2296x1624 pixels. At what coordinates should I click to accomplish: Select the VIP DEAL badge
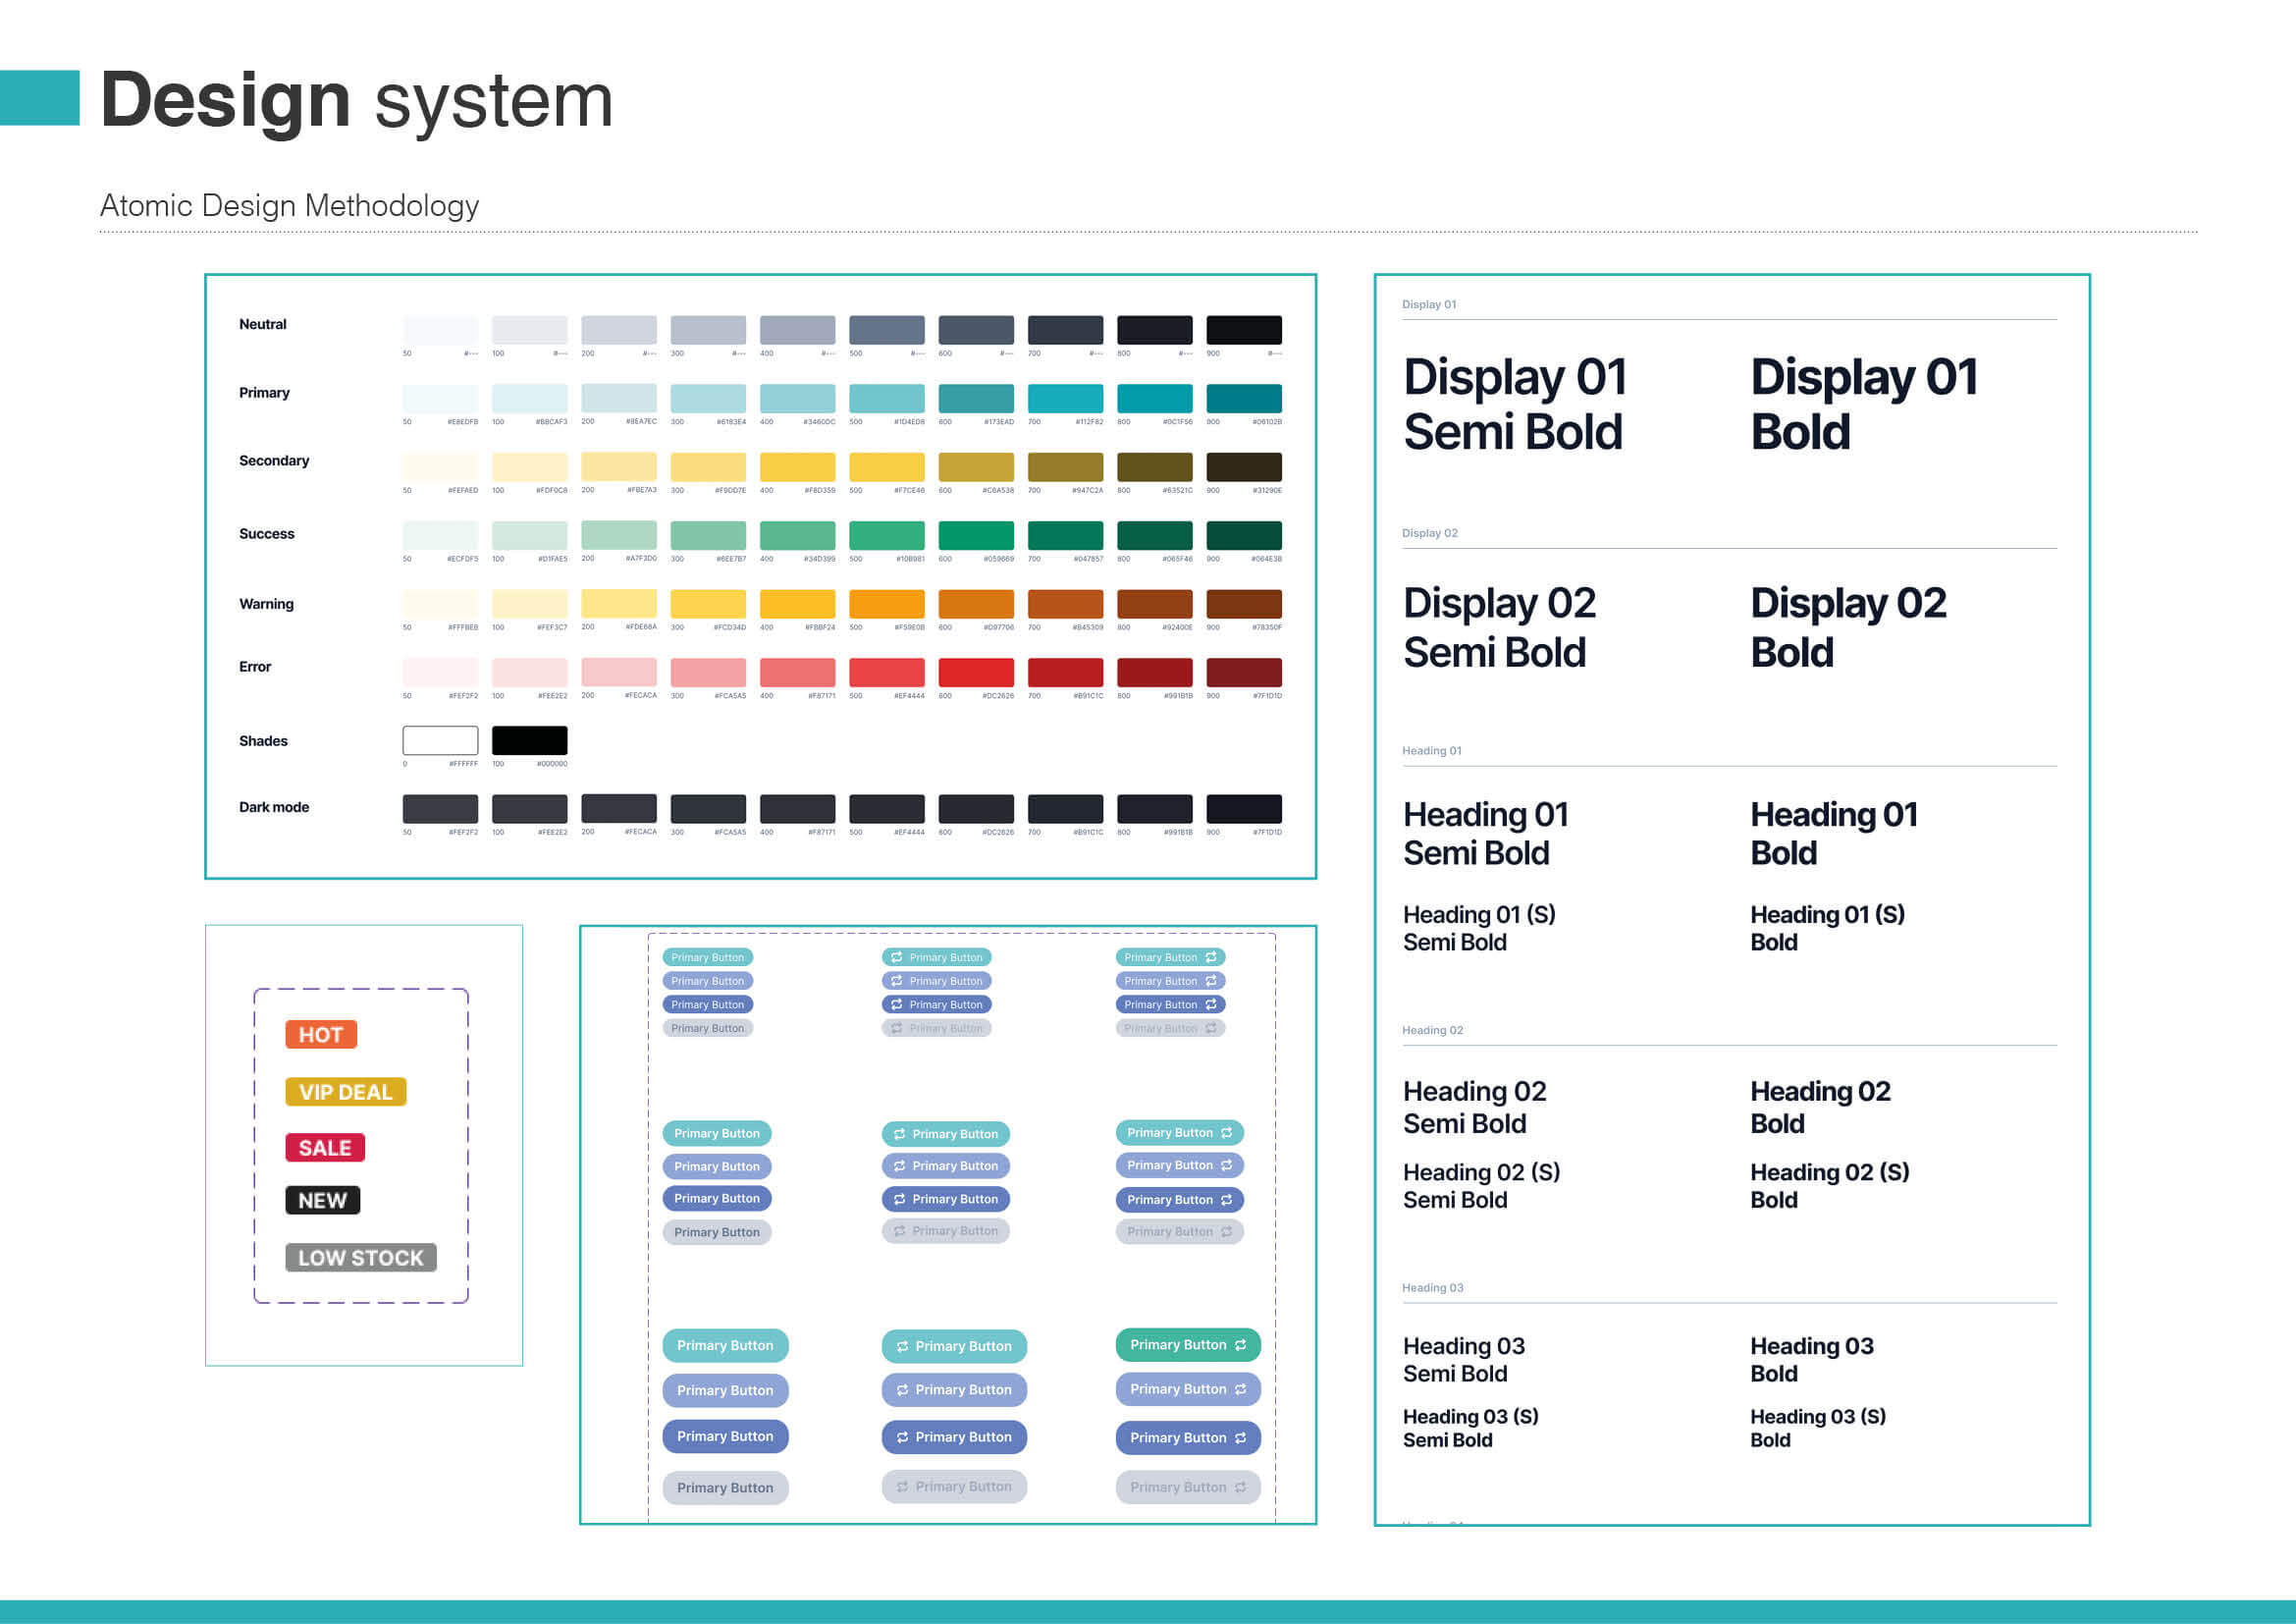click(345, 1091)
